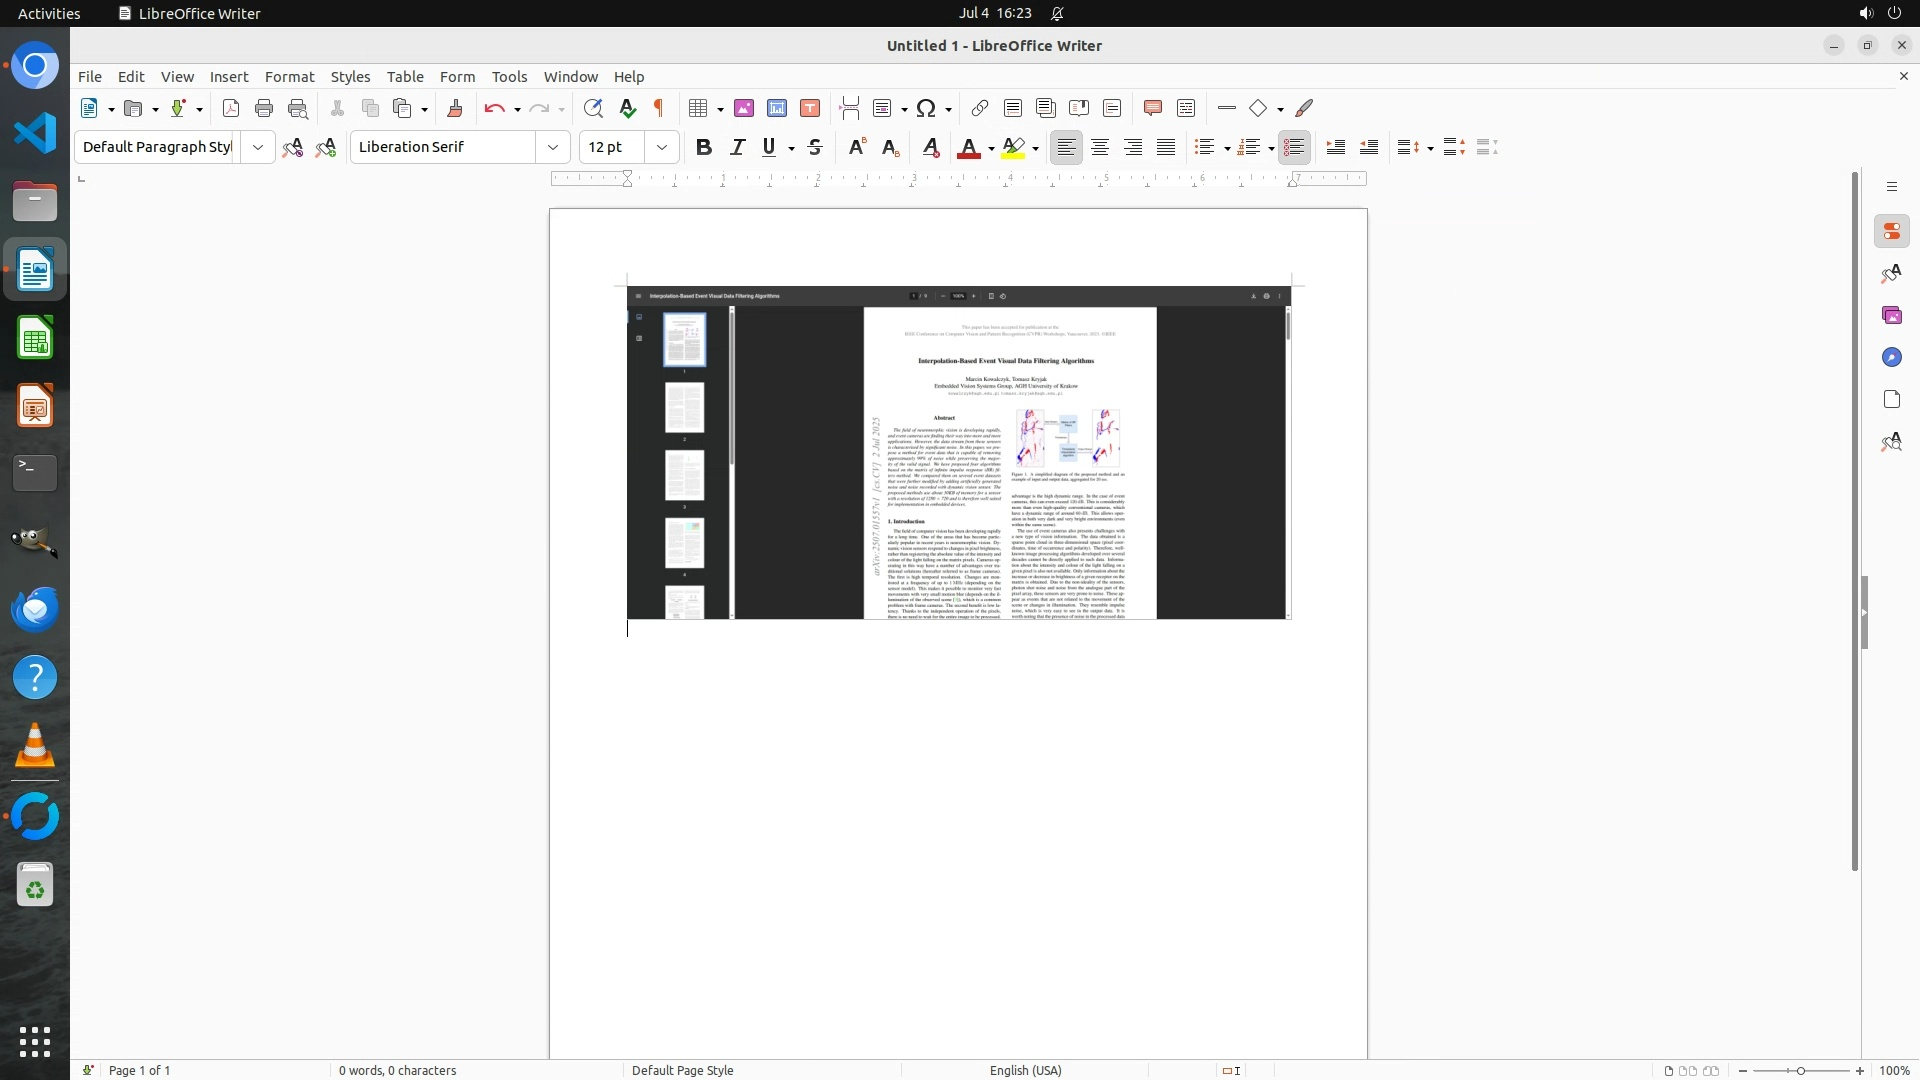Open the Insert Special Character tool
The width and height of the screenshot is (1920, 1080).
pyautogui.click(x=926, y=108)
